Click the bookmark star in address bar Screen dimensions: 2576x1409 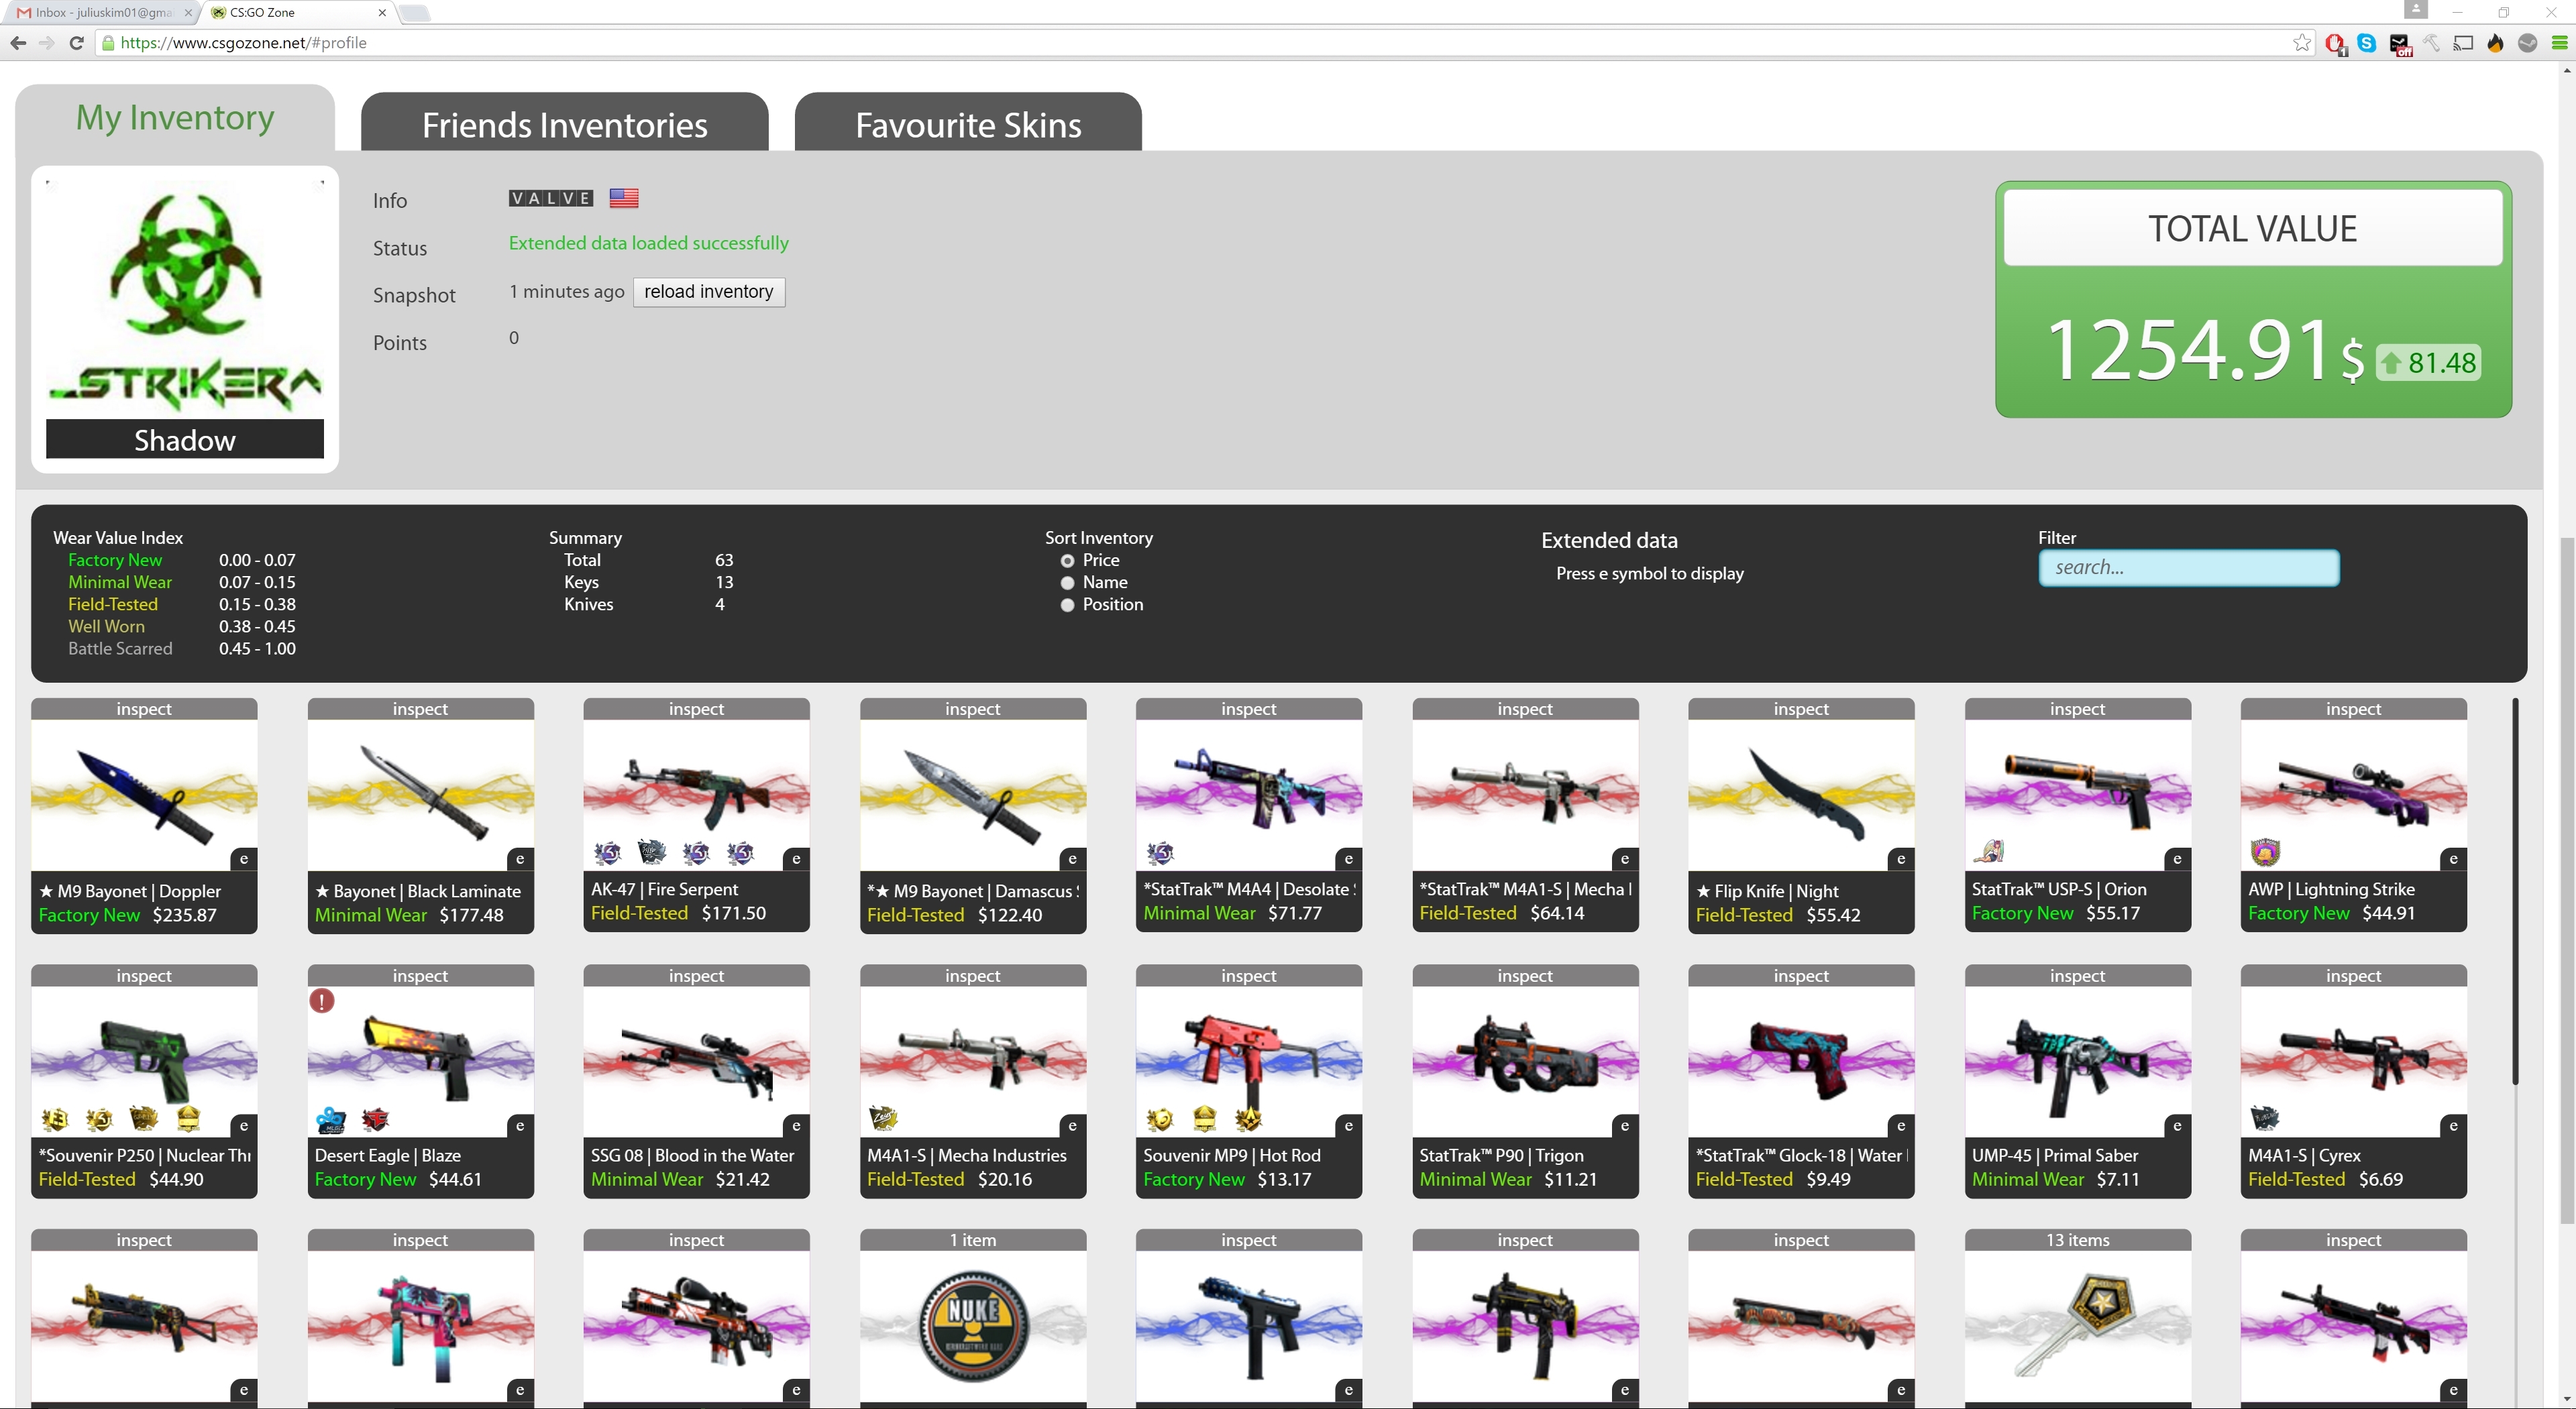coord(2302,43)
